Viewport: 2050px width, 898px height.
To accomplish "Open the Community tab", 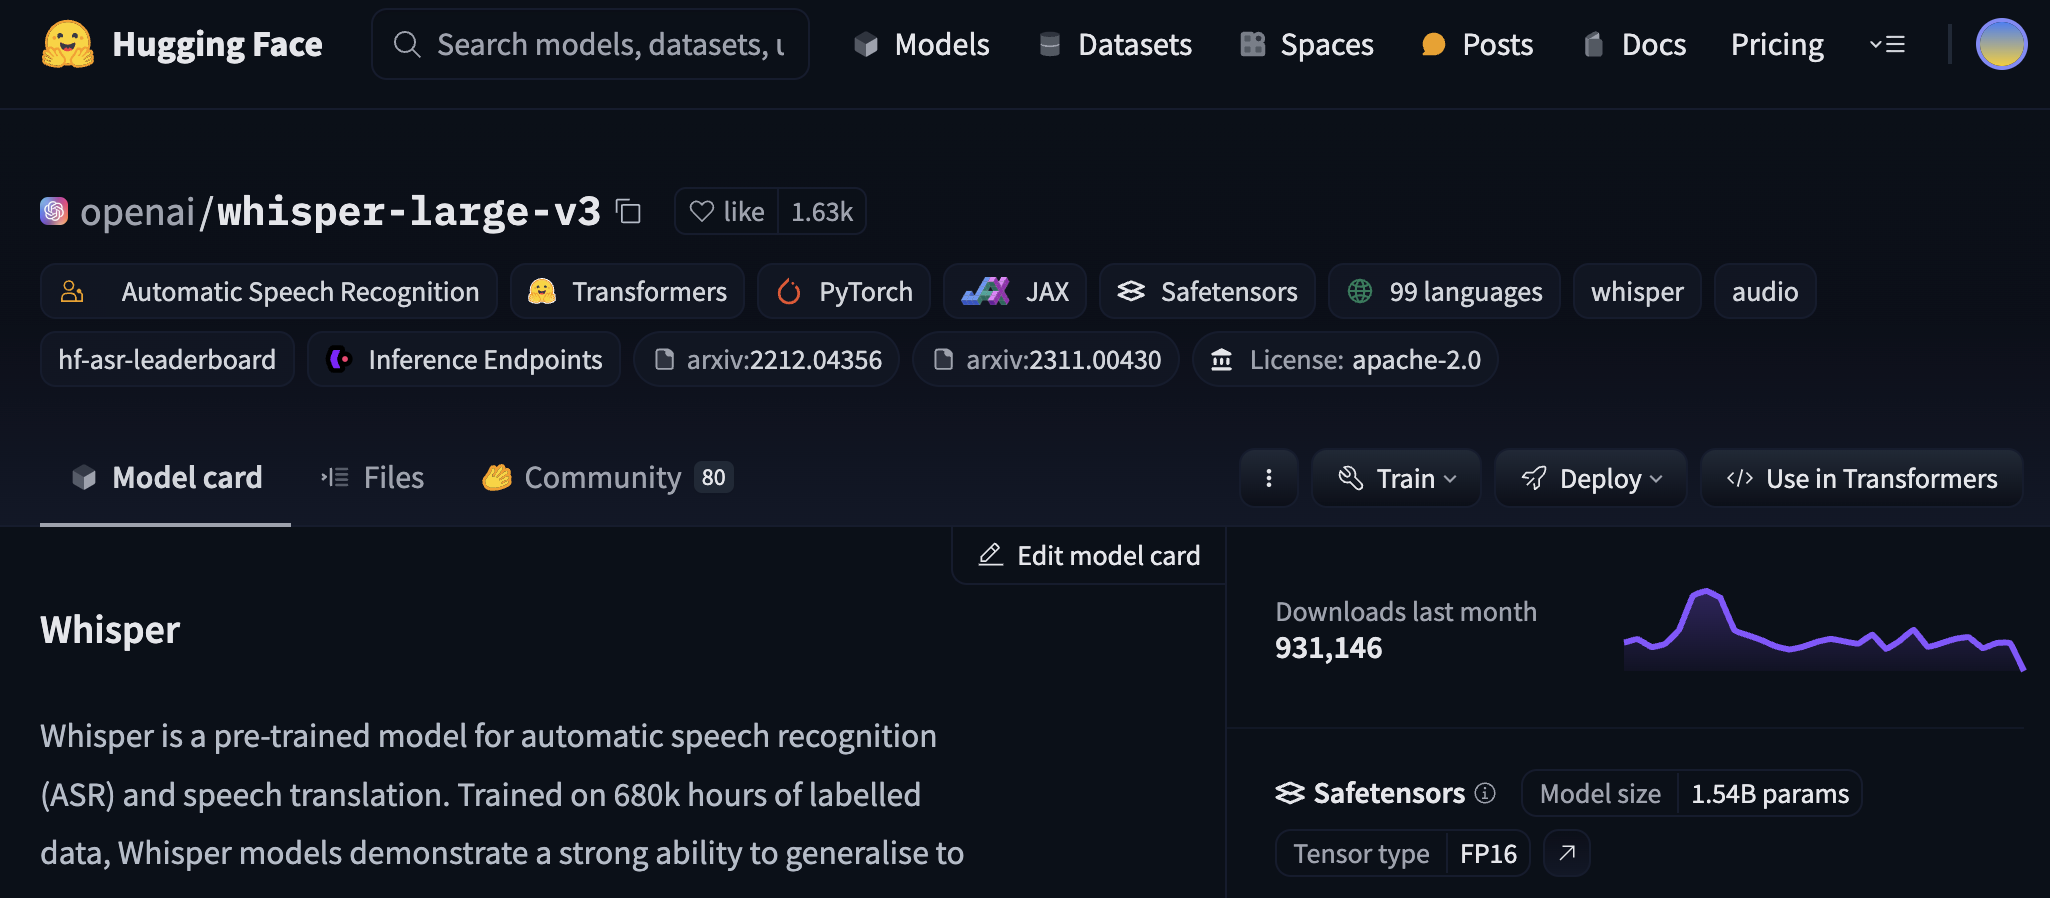I will click(x=607, y=478).
